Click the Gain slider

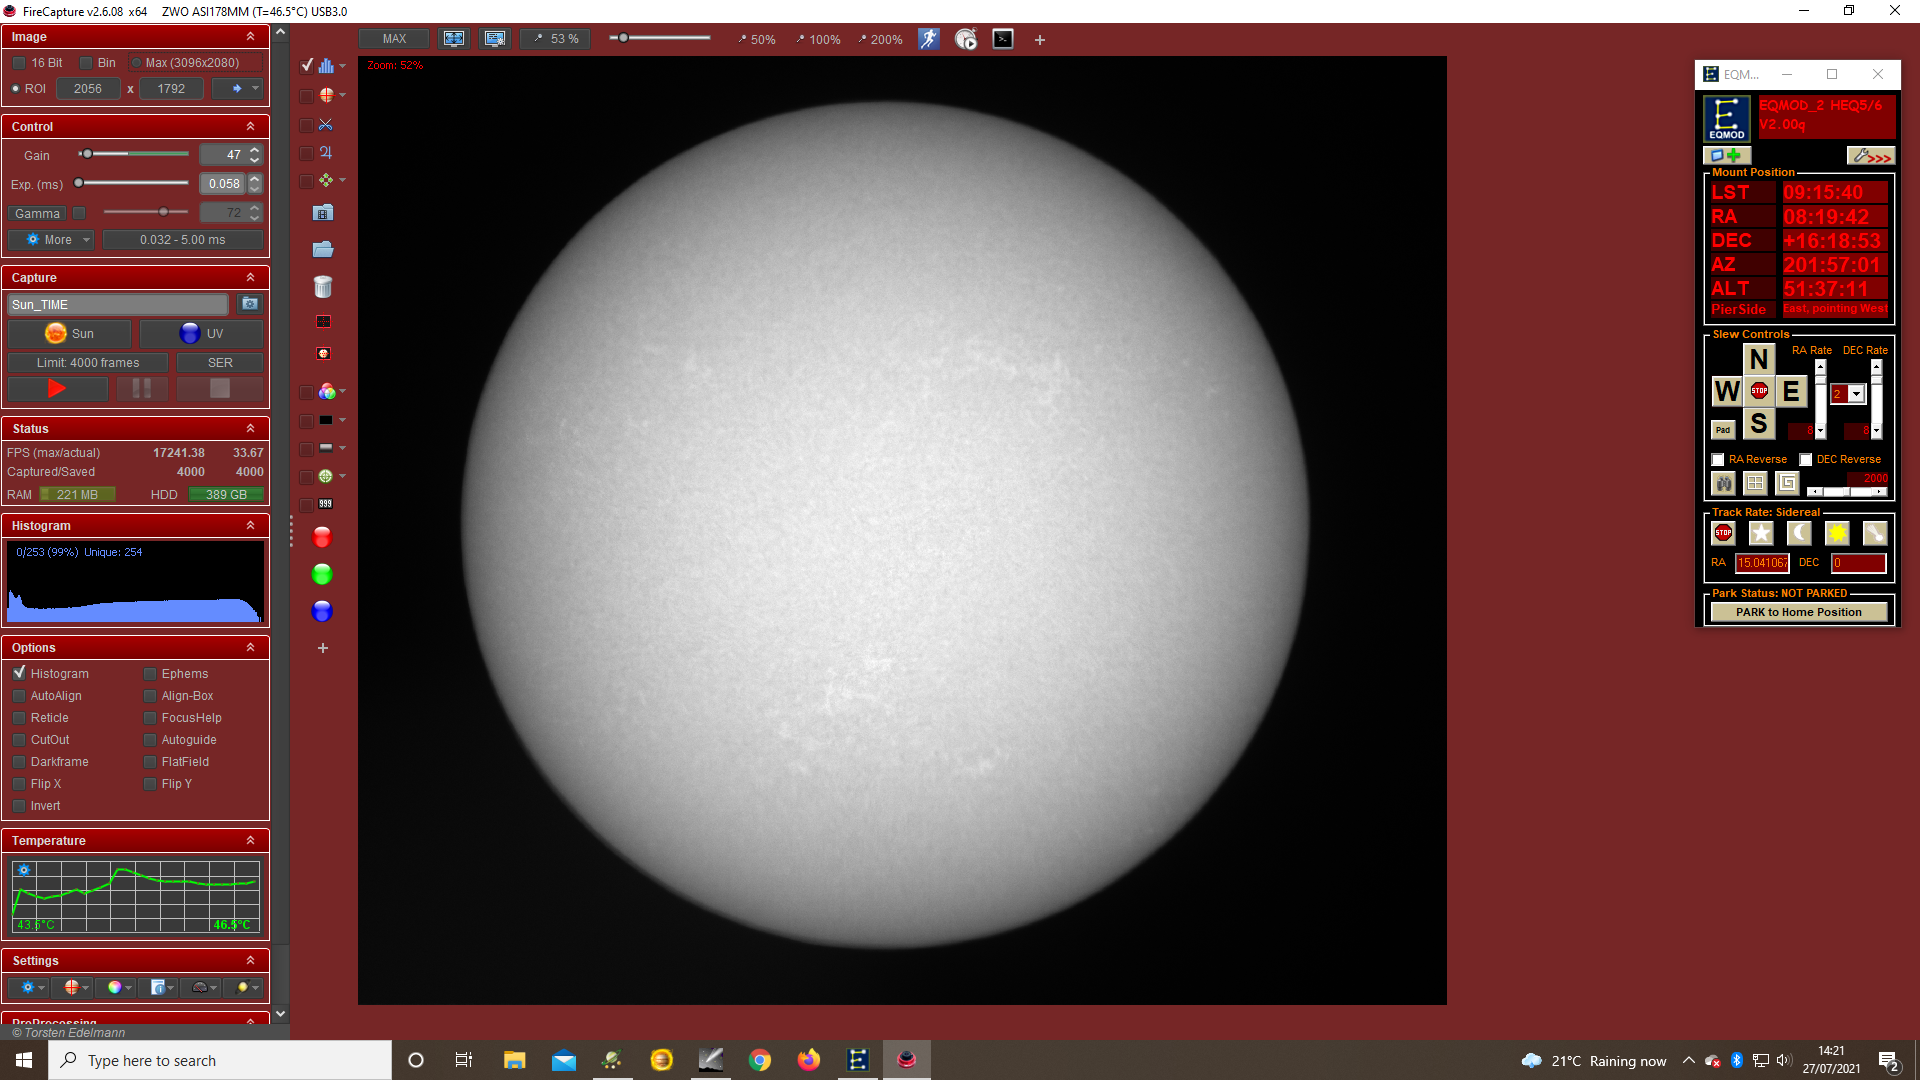(x=133, y=154)
